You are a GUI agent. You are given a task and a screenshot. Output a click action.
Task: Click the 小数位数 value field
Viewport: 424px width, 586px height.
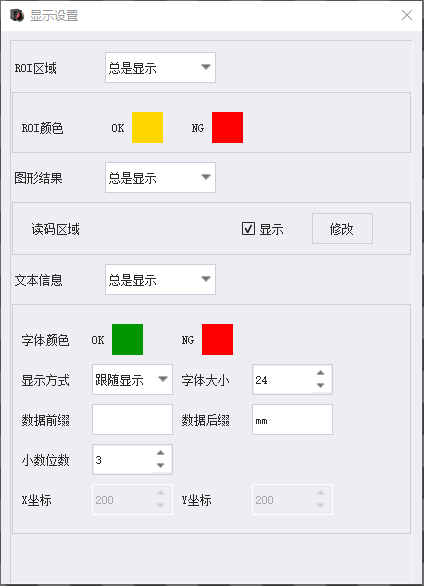[122, 460]
